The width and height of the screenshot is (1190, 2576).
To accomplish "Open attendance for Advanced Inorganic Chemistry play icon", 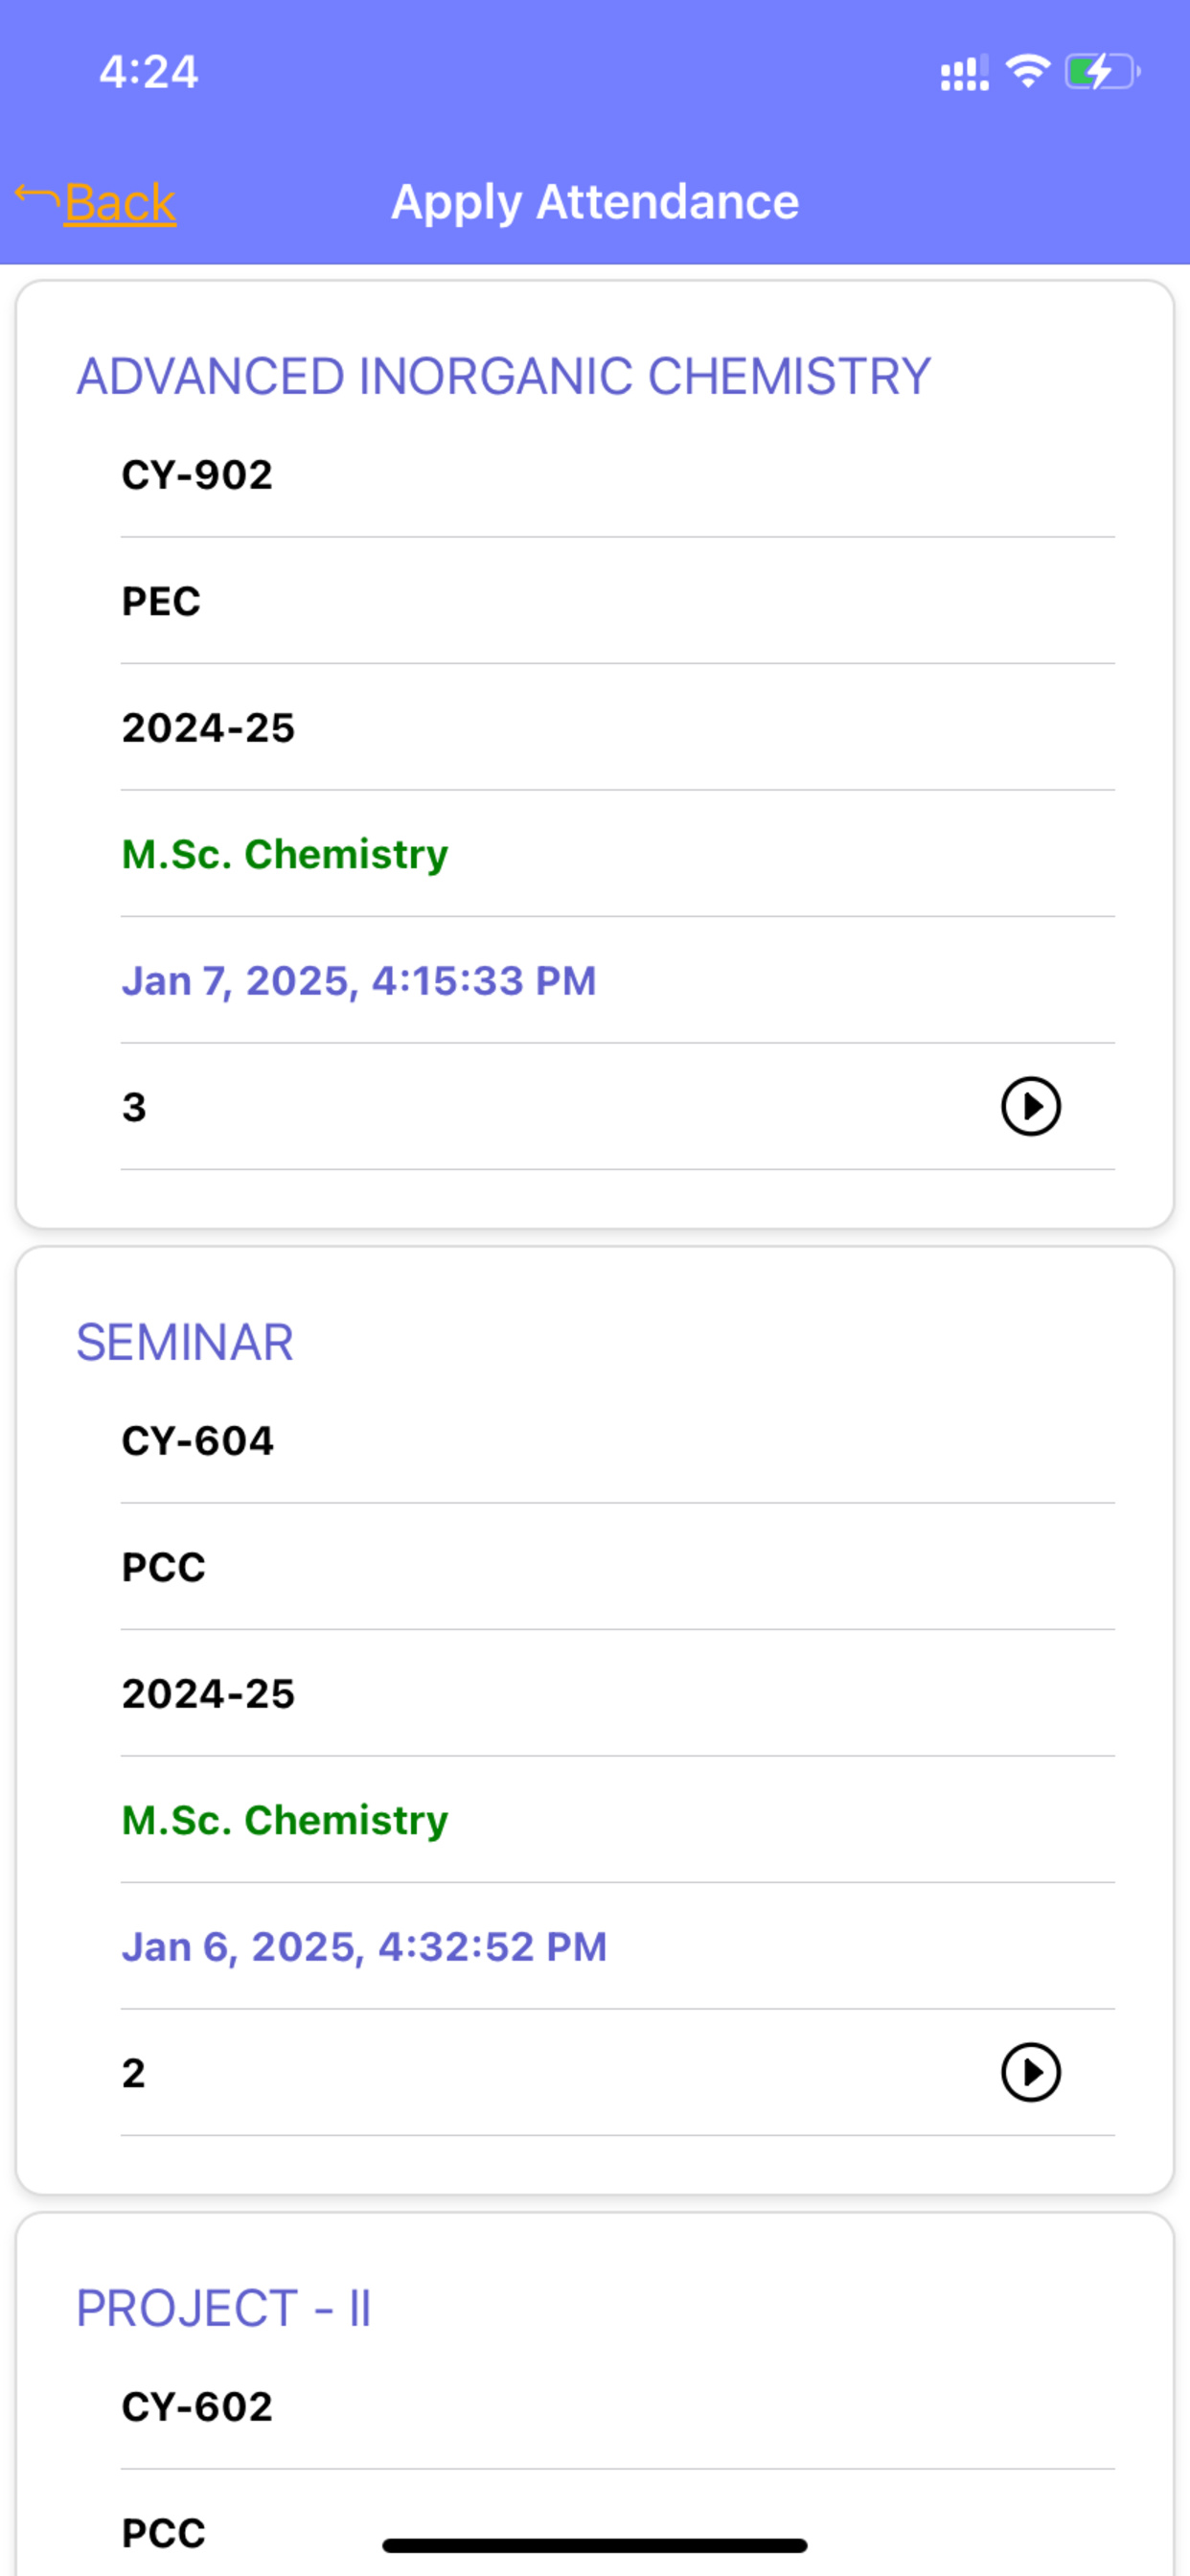I will [1030, 1106].
